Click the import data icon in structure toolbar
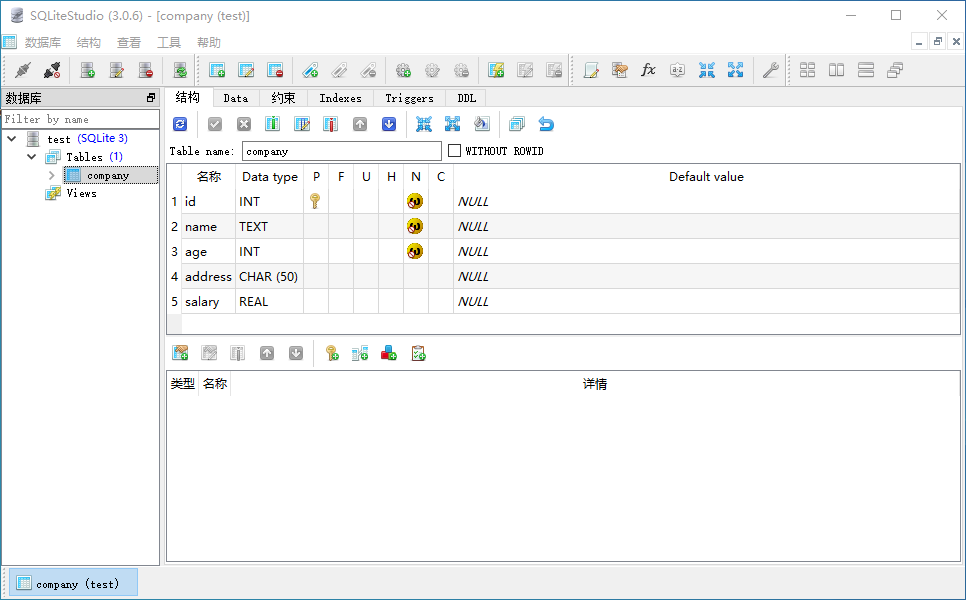Image resolution: width=966 pixels, height=600 pixels. [x=423, y=124]
